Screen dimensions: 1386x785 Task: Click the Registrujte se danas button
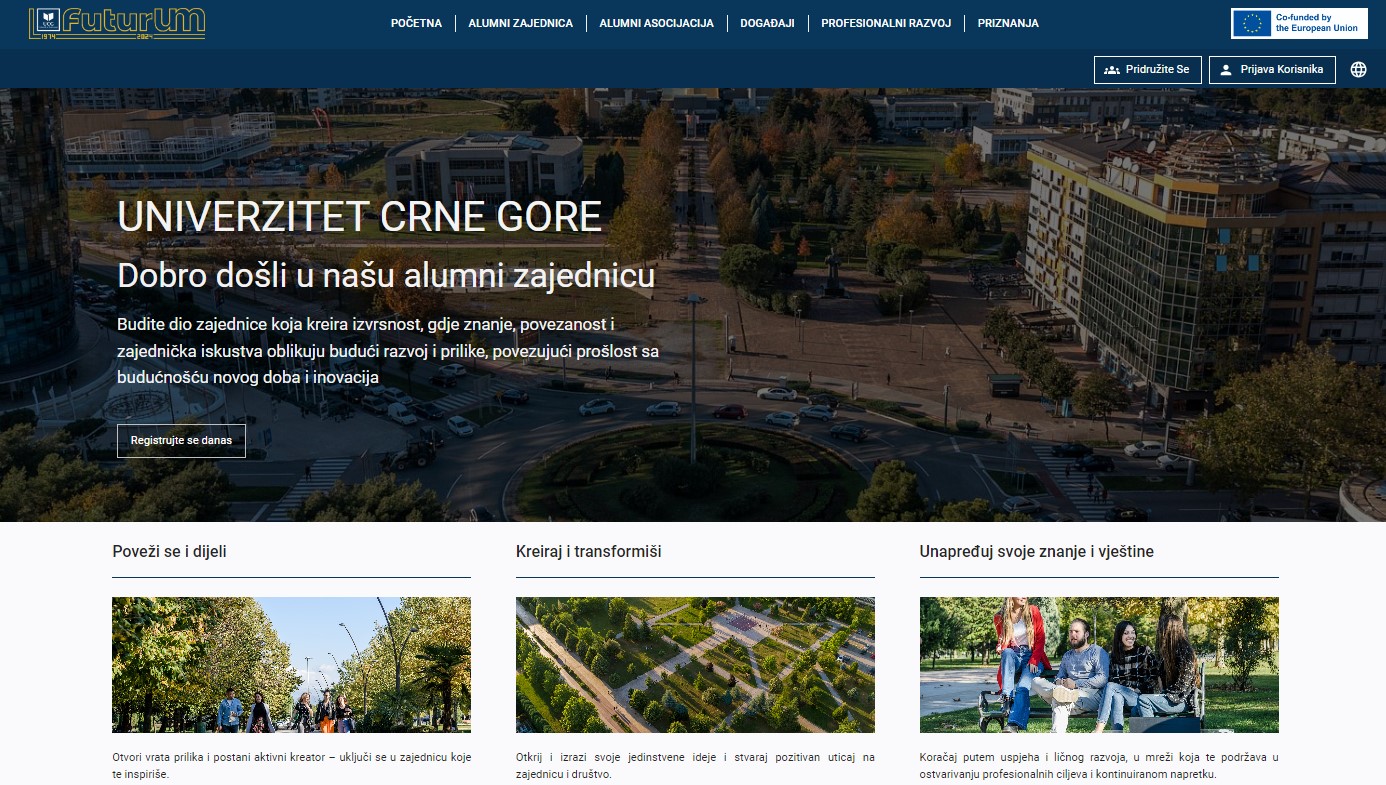pos(181,441)
